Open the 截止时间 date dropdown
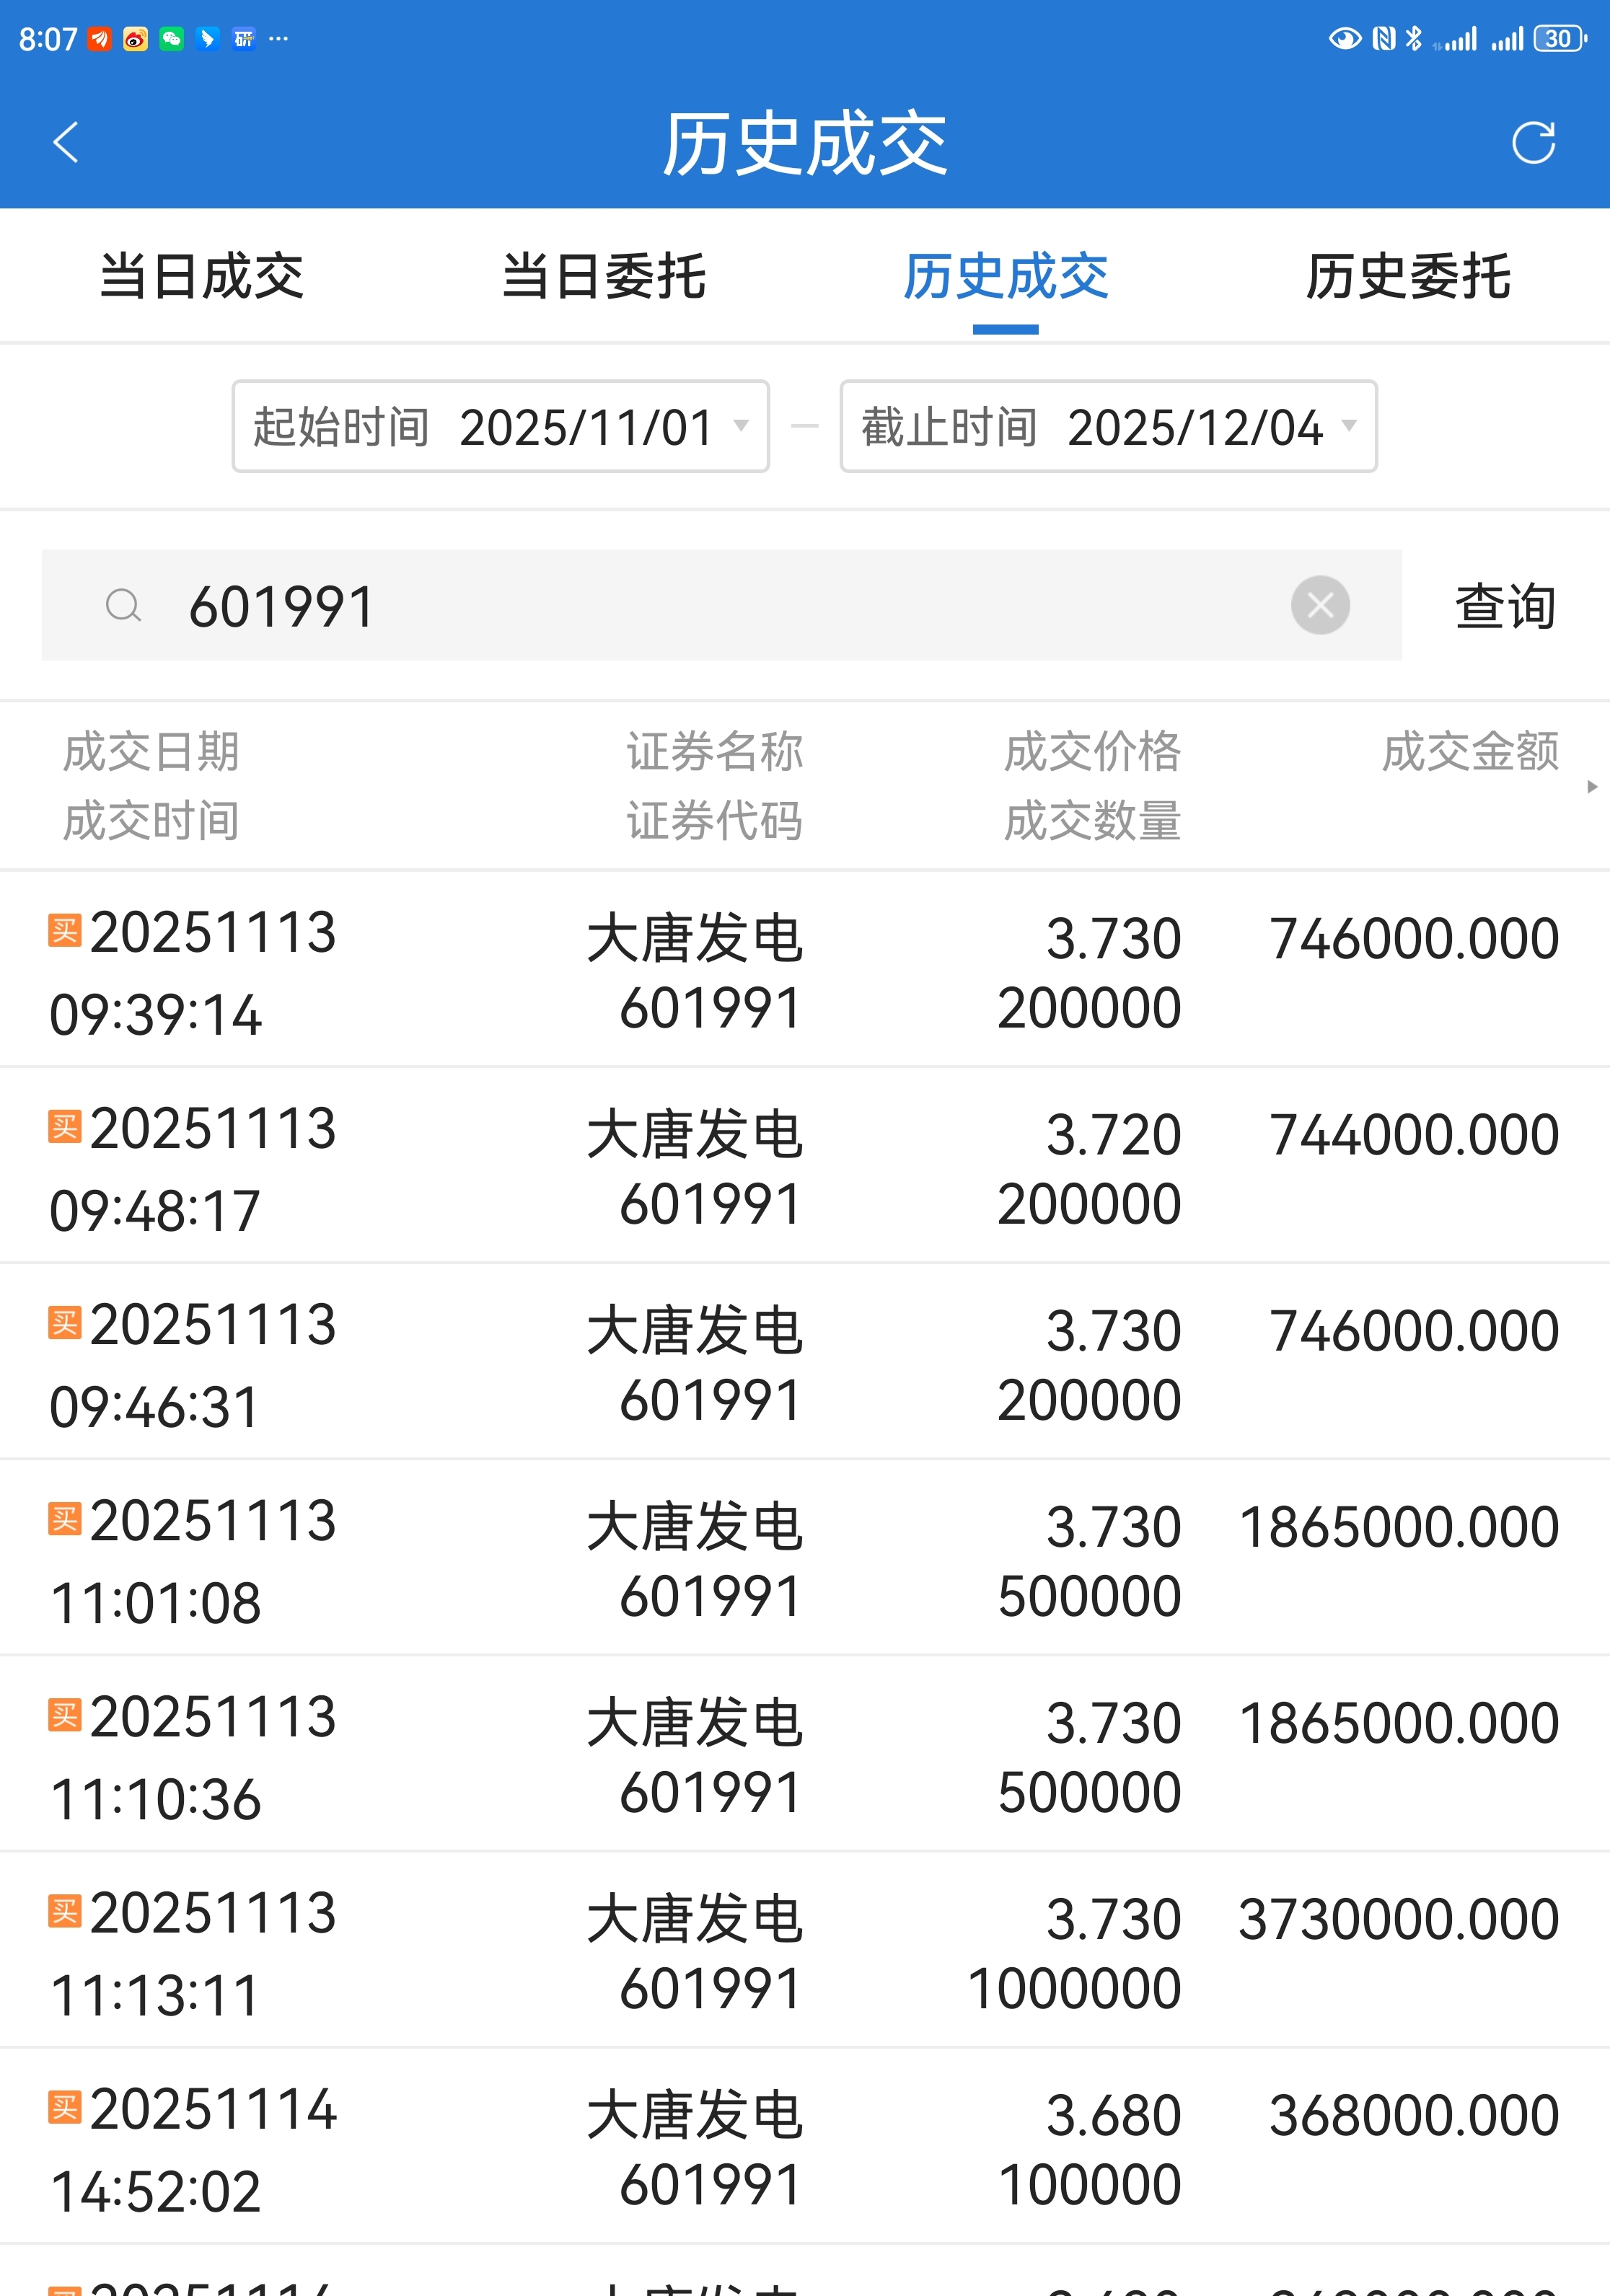Screen dimensions: 1610x2296 pyautogui.click(x=1108, y=427)
